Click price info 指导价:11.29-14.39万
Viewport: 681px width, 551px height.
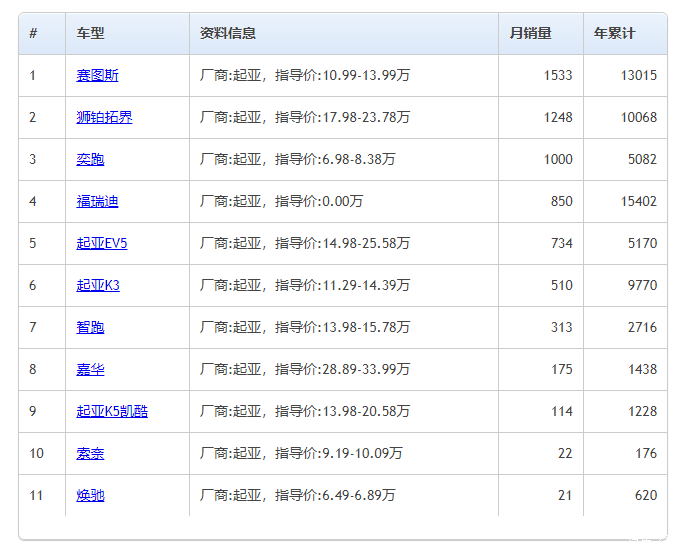(x=342, y=285)
